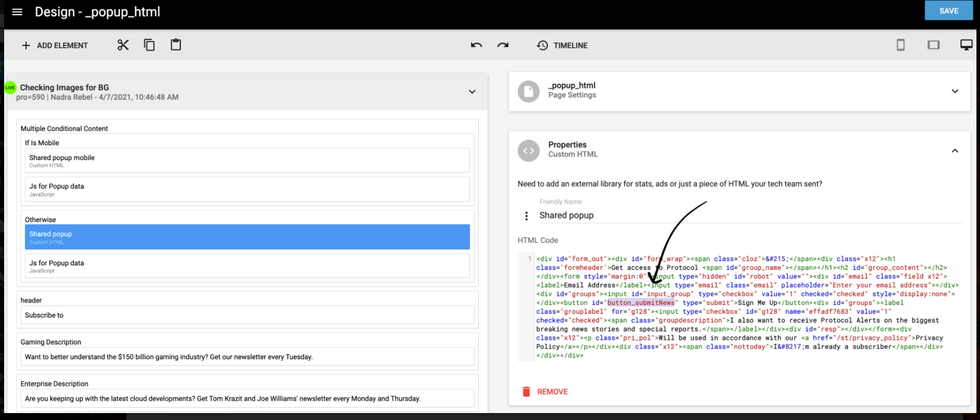
Task: Switch to tablet device preview
Action: tap(933, 45)
